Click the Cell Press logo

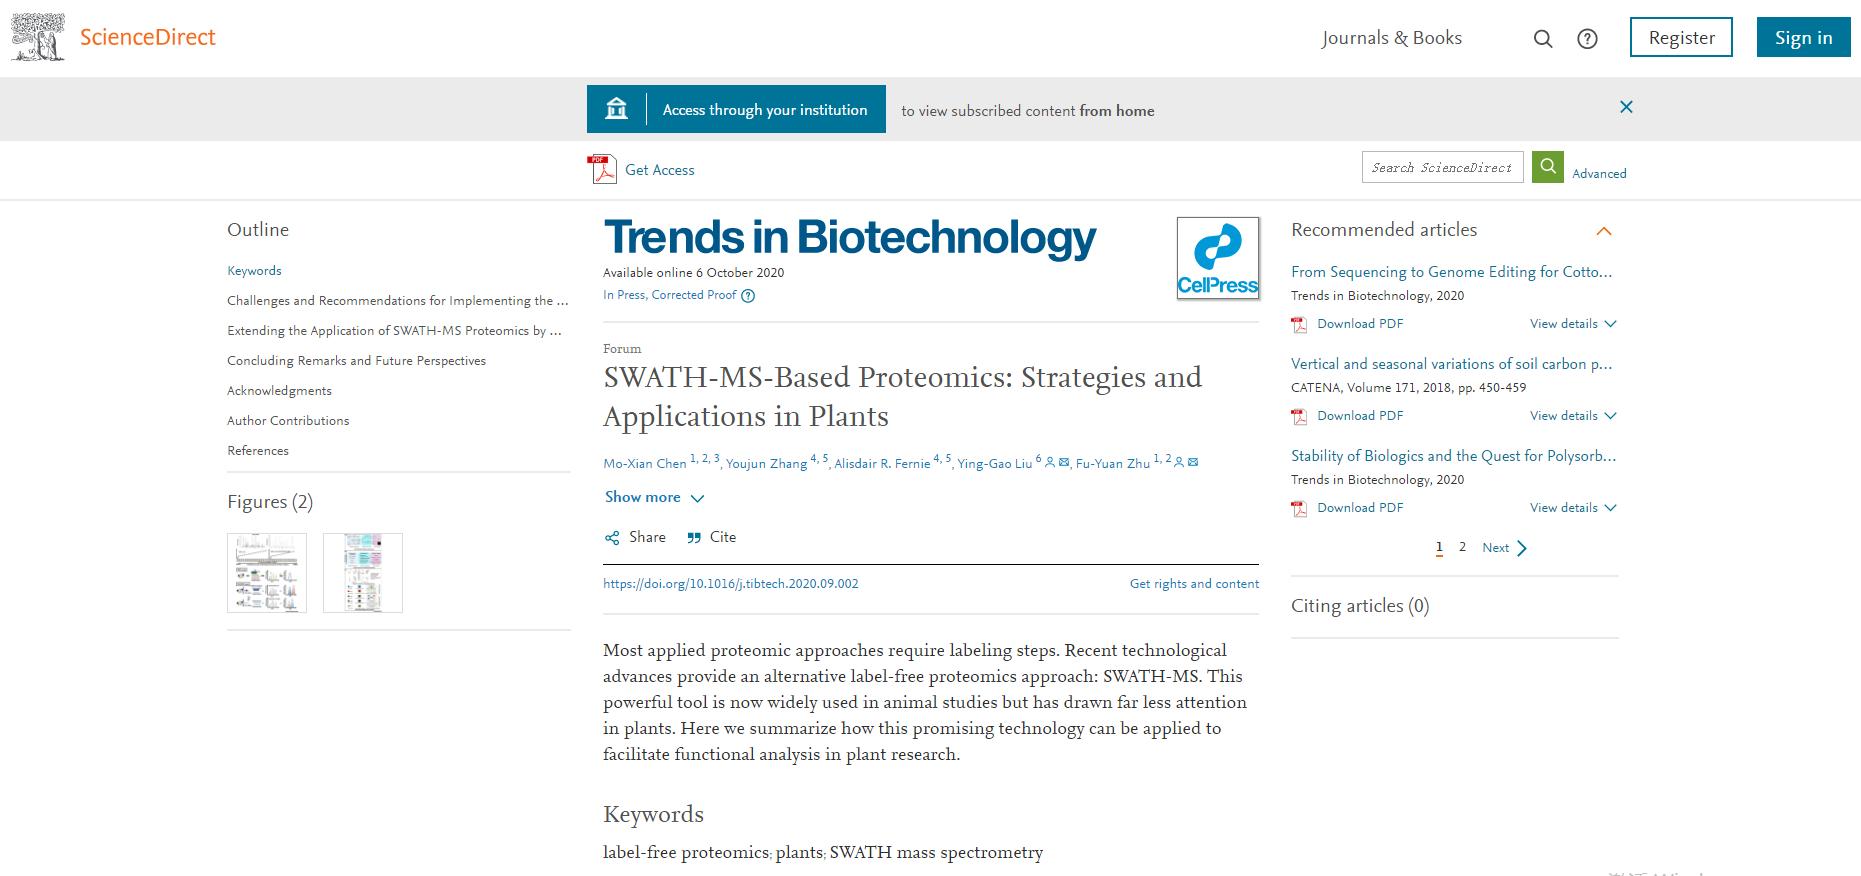point(1217,258)
